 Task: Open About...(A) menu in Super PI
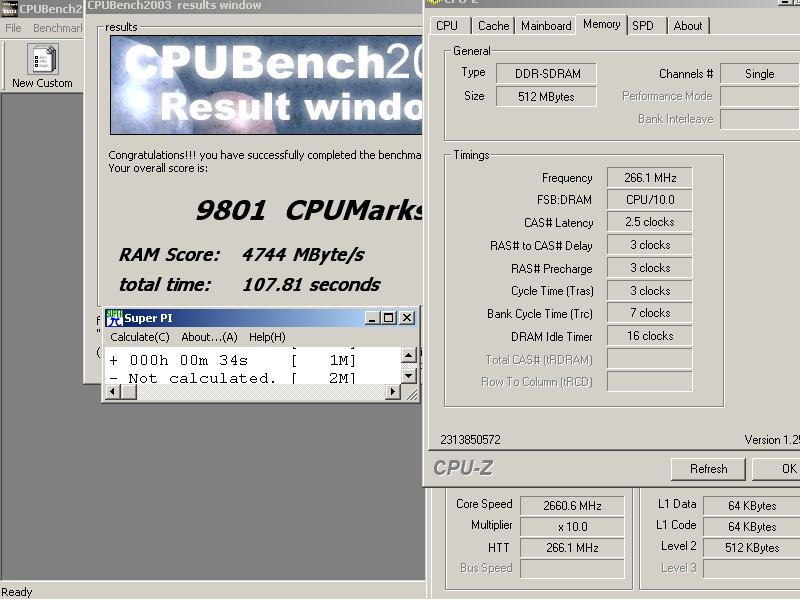(x=209, y=337)
